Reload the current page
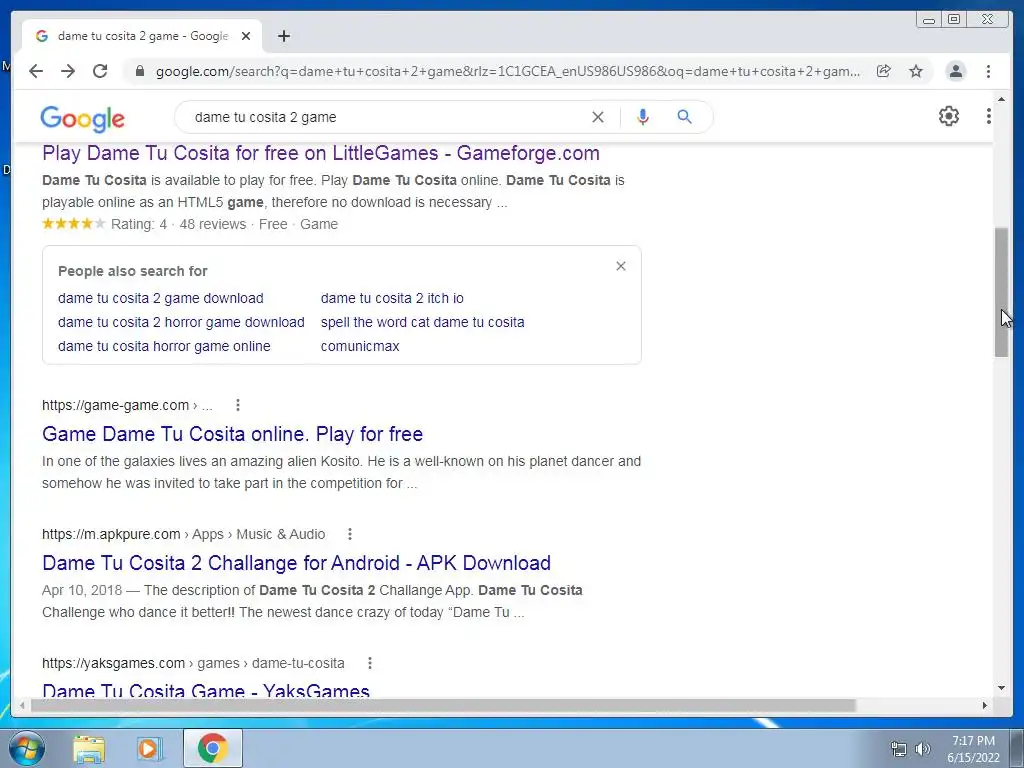Image resolution: width=1024 pixels, height=768 pixels. click(x=100, y=71)
